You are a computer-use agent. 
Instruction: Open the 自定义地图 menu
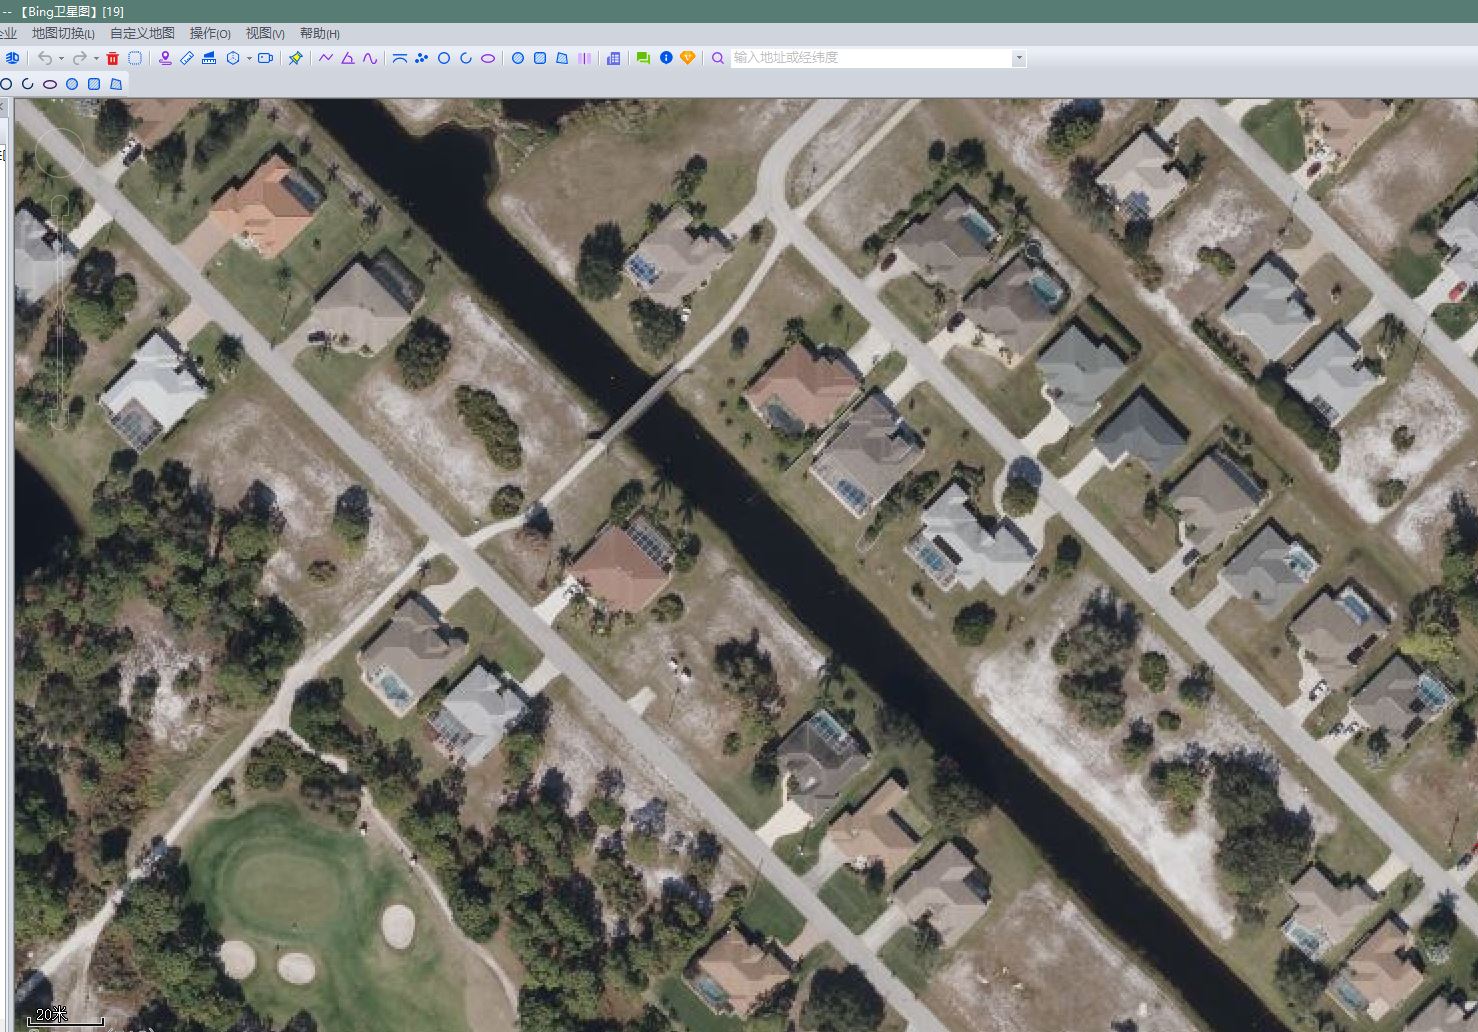[x=142, y=34]
